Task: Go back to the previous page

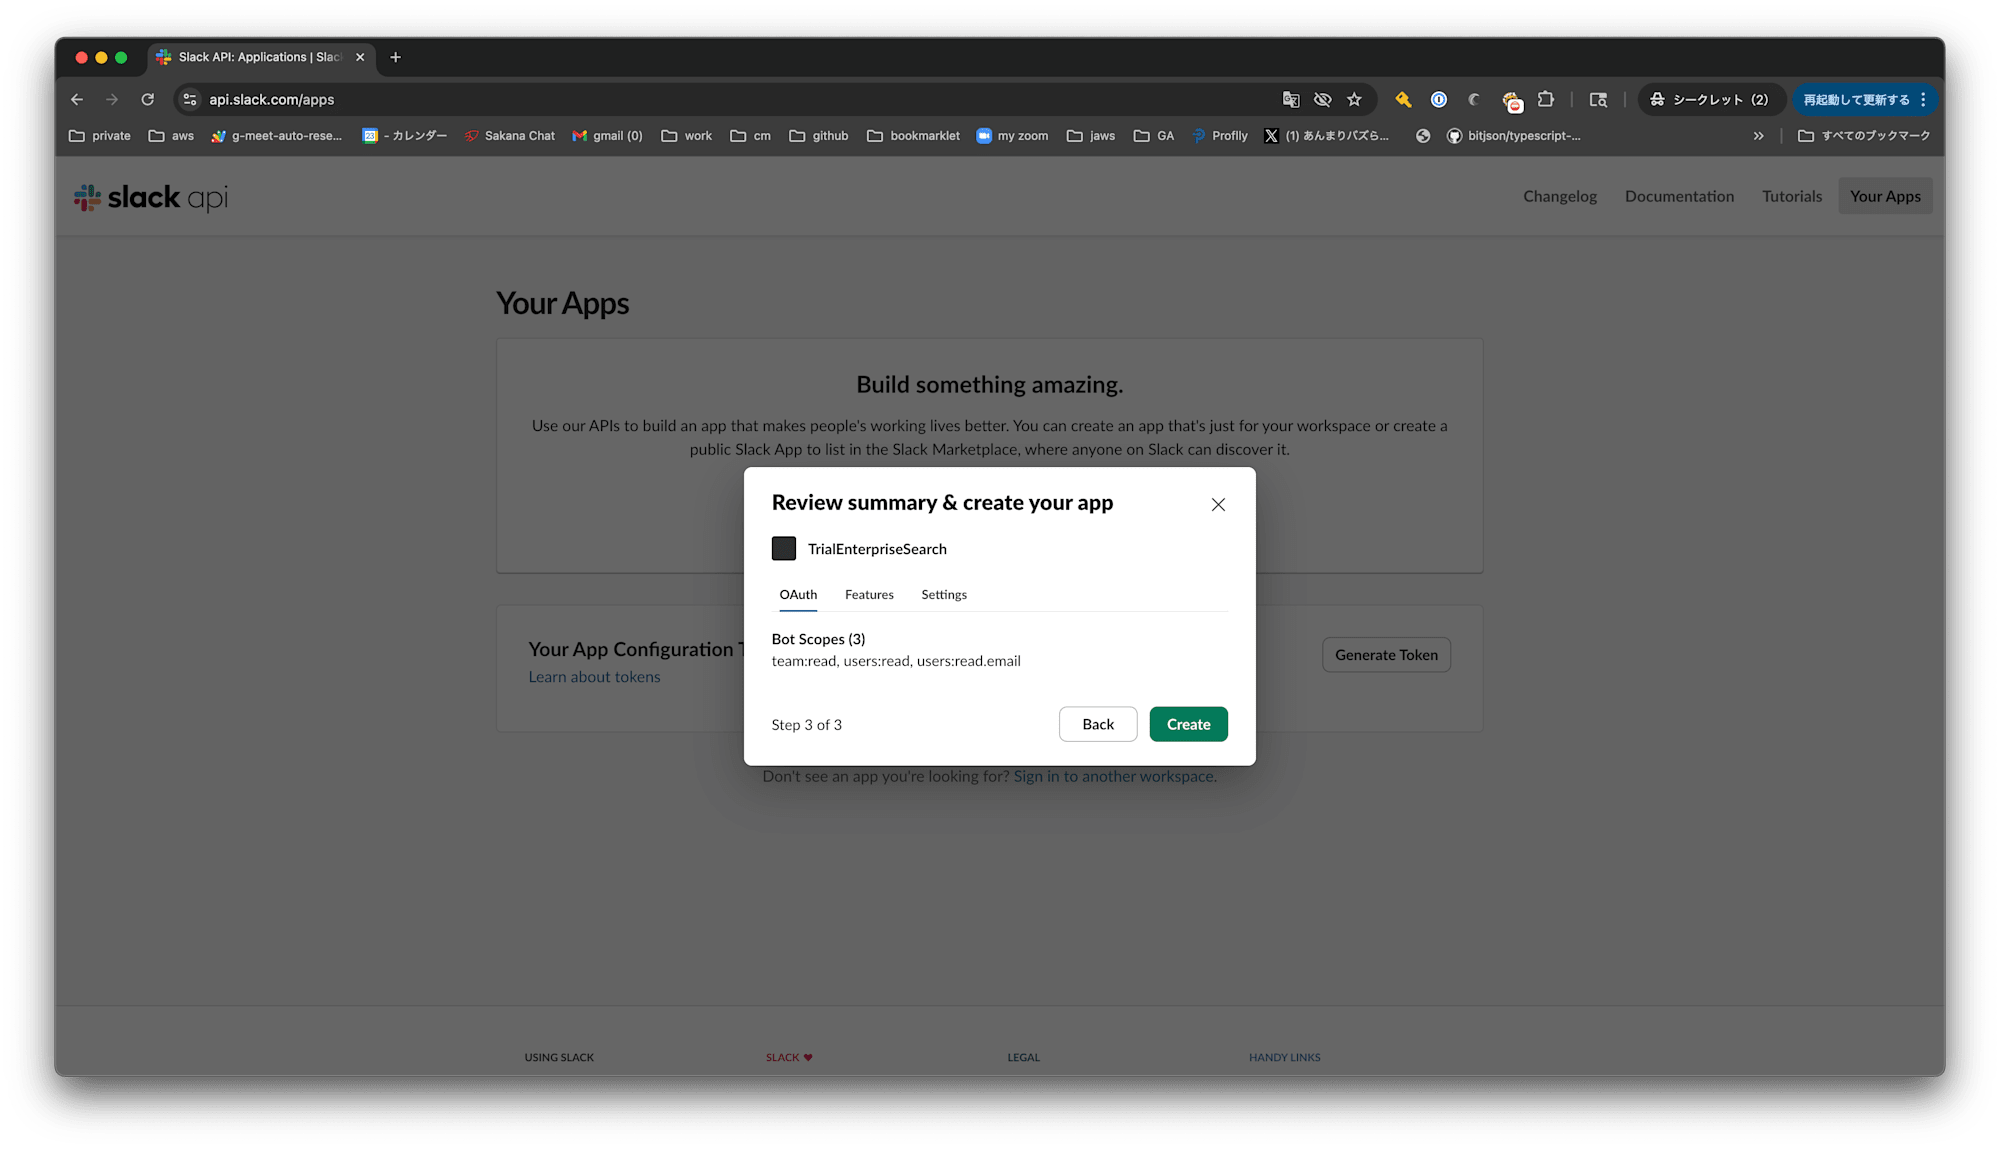Action: [x=77, y=99]
